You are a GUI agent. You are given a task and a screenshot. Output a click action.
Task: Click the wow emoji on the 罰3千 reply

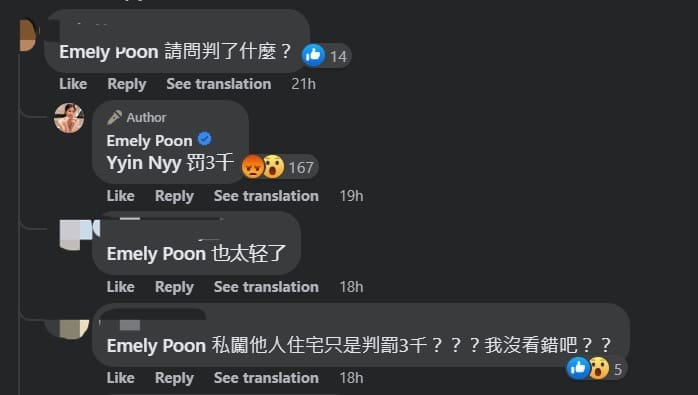pos(273,167)
